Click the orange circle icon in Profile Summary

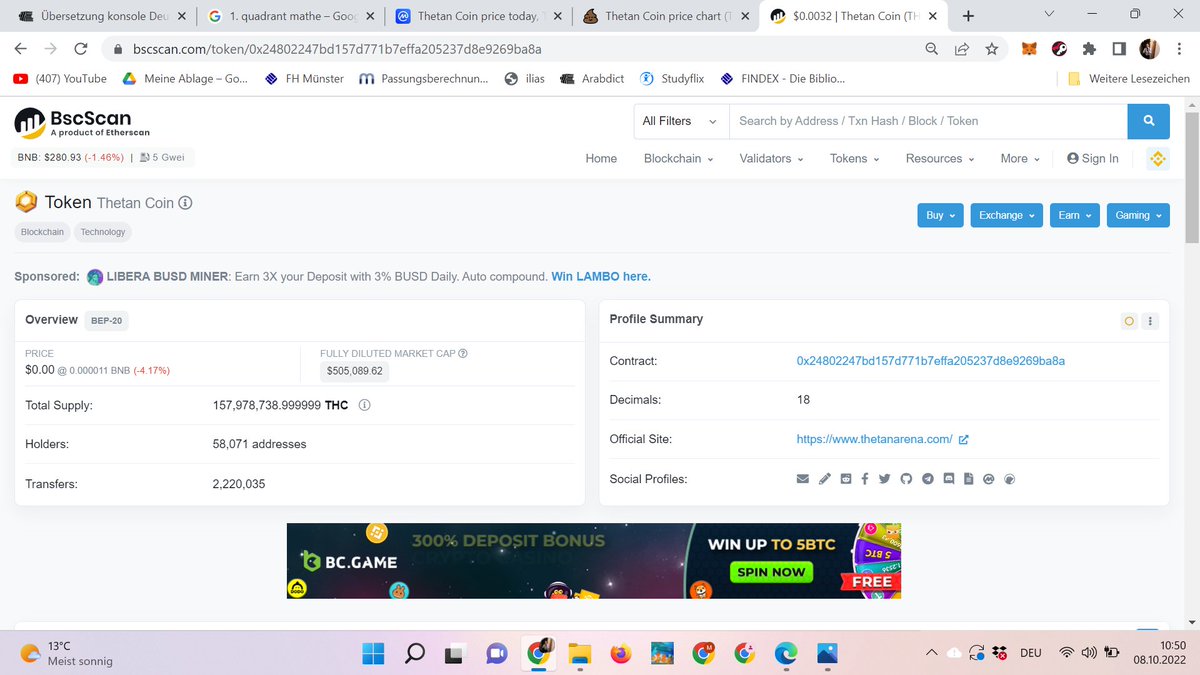1130,321
